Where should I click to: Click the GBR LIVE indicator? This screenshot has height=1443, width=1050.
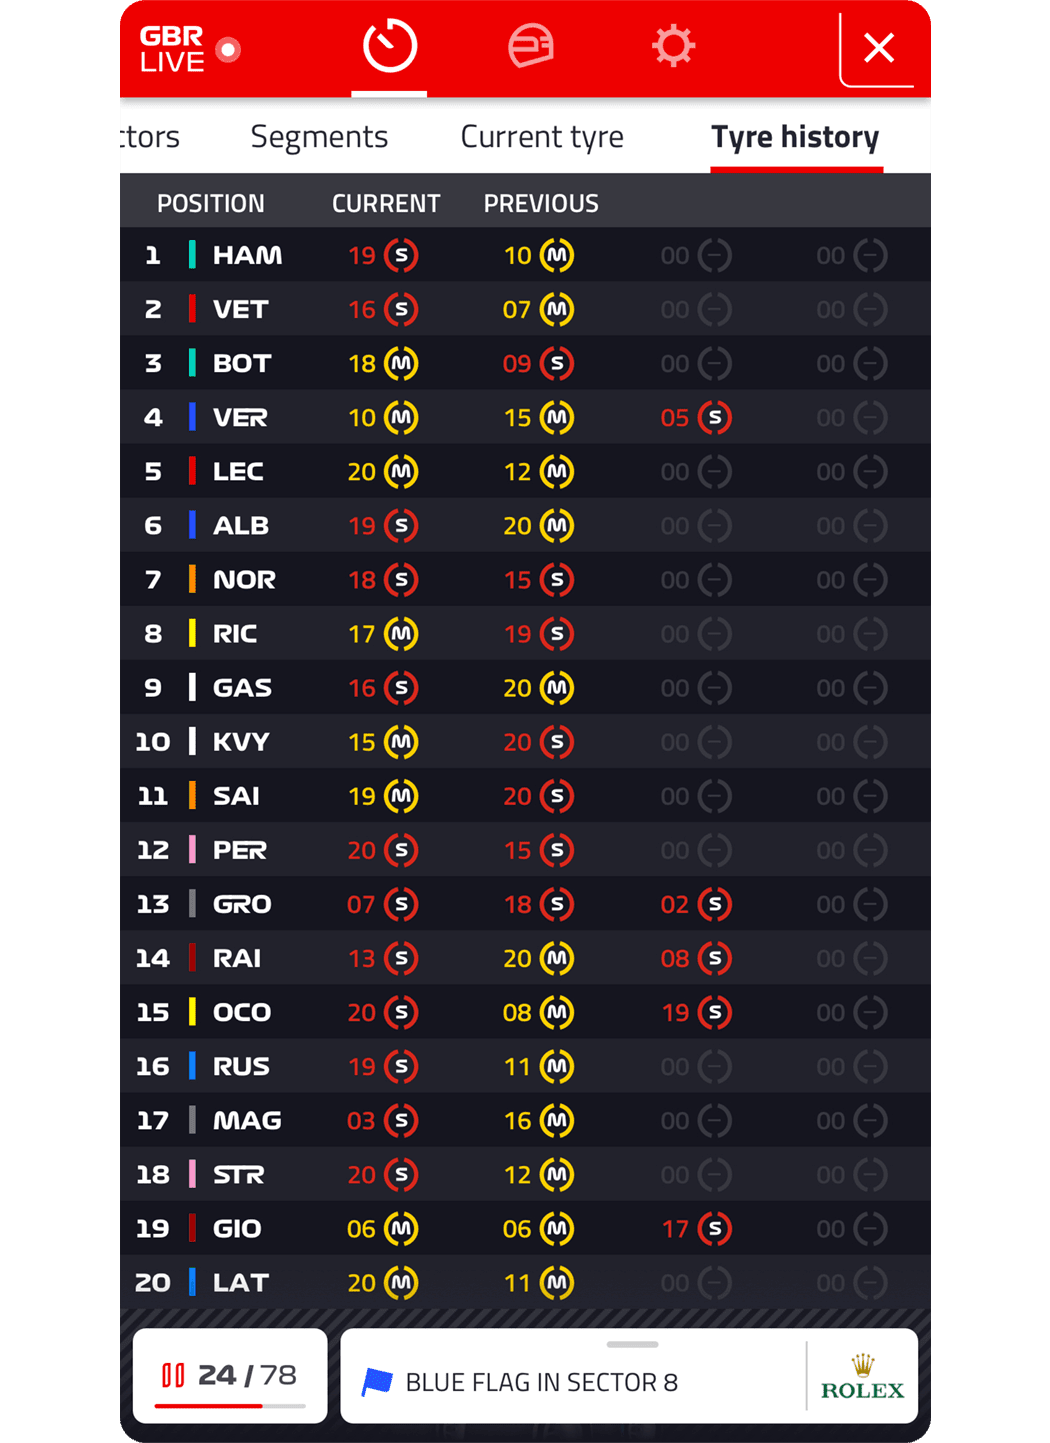(189, 49)
